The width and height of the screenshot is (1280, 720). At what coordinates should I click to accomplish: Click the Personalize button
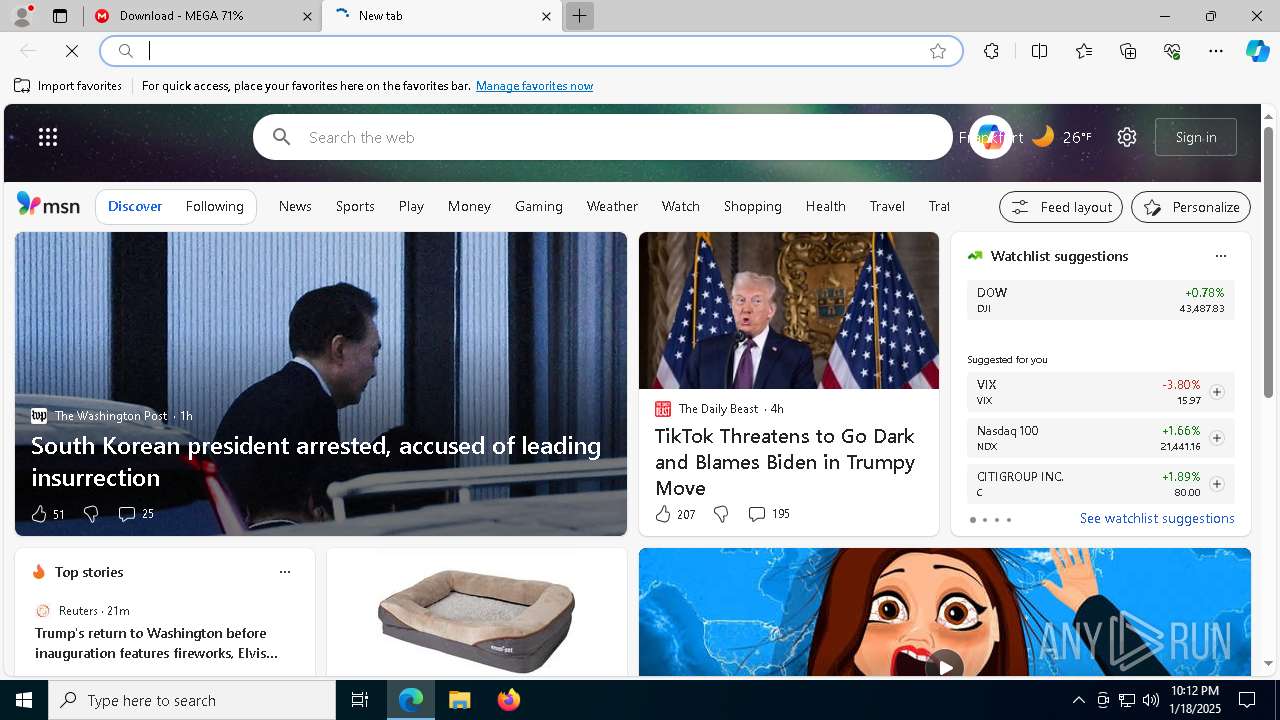click(1191, 207)
